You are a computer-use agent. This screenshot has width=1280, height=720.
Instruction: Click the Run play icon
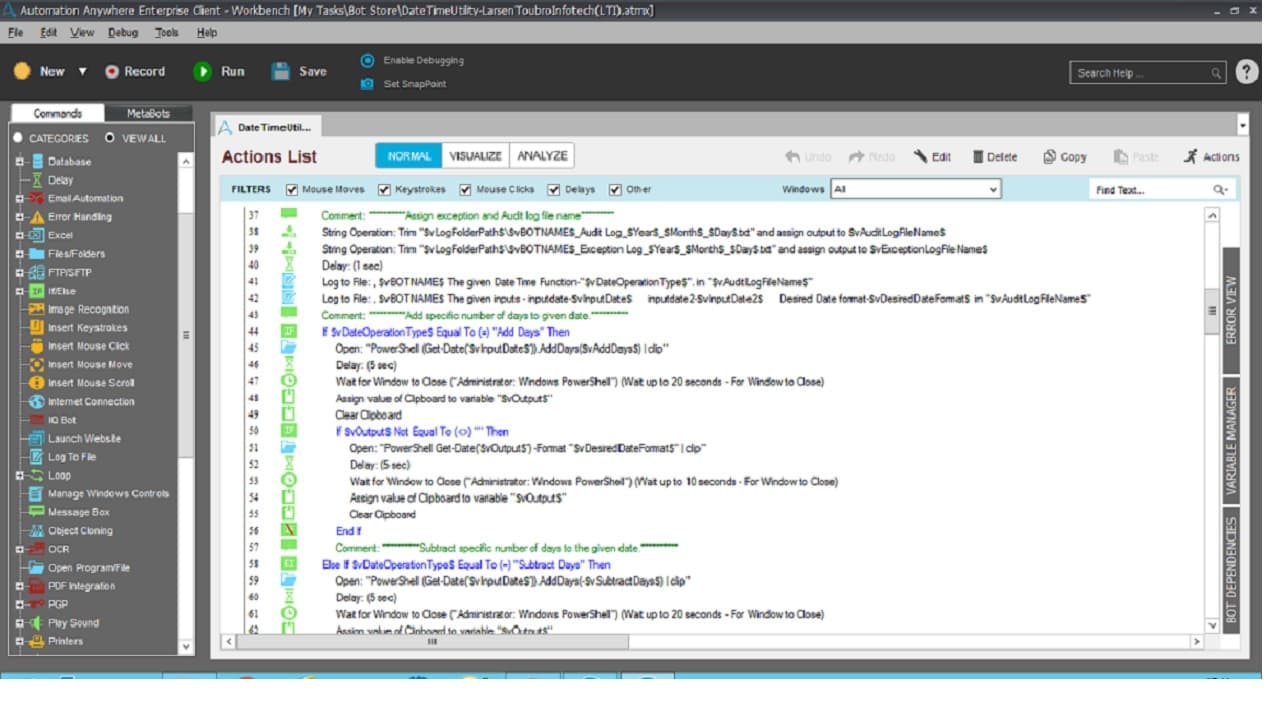pos(203,71)
